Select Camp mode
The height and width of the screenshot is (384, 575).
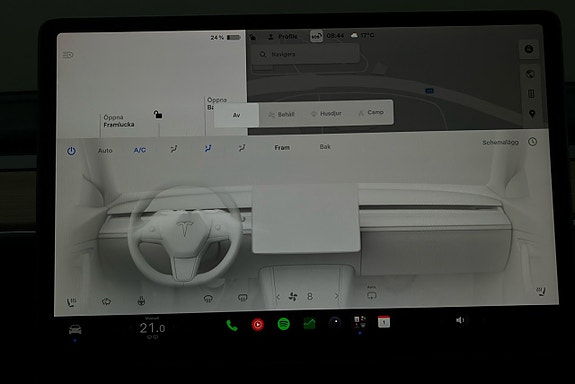tap(371, 113)
